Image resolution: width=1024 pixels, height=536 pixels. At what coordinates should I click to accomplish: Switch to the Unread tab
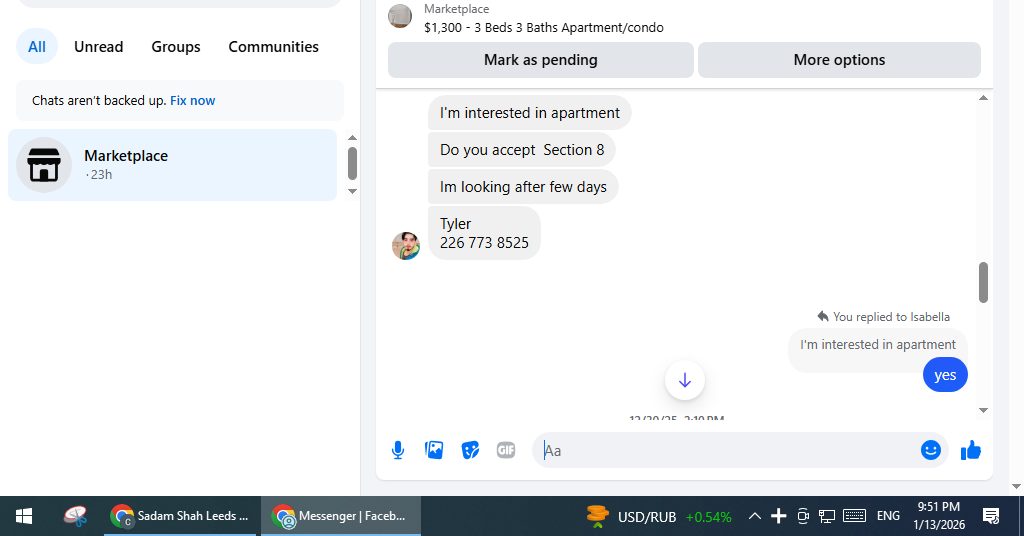click(x=99, y=47)
